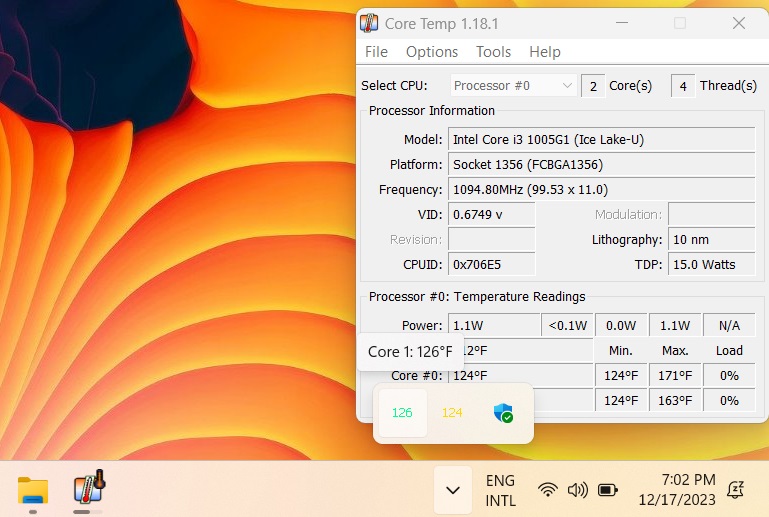
Task: Click the Core(s) count box showing 2
Action: click(593, 86)
